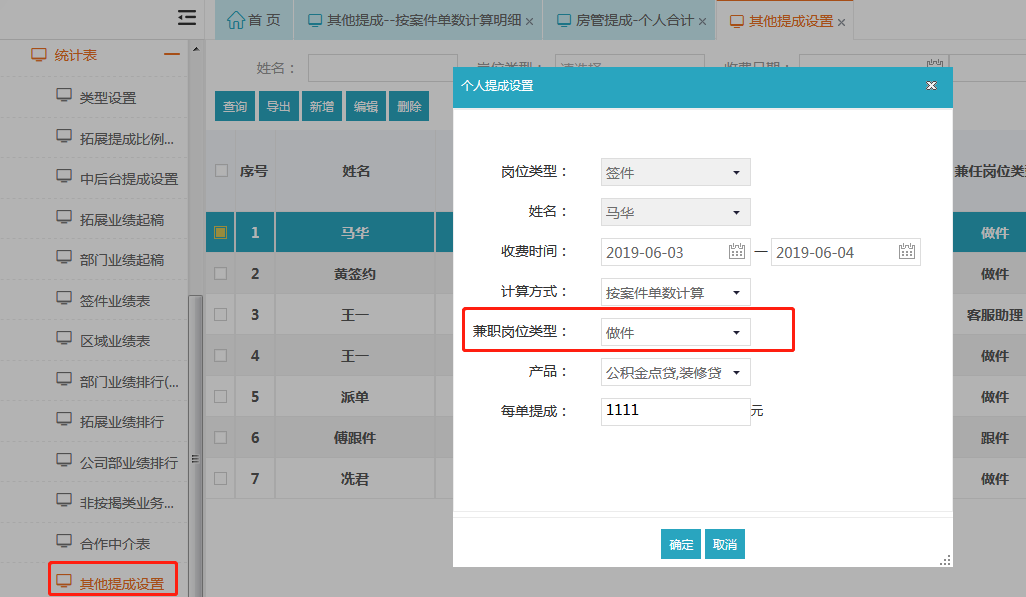Click the 取消 button in dialog
1026x597 pixels.
tap(724, 544)
